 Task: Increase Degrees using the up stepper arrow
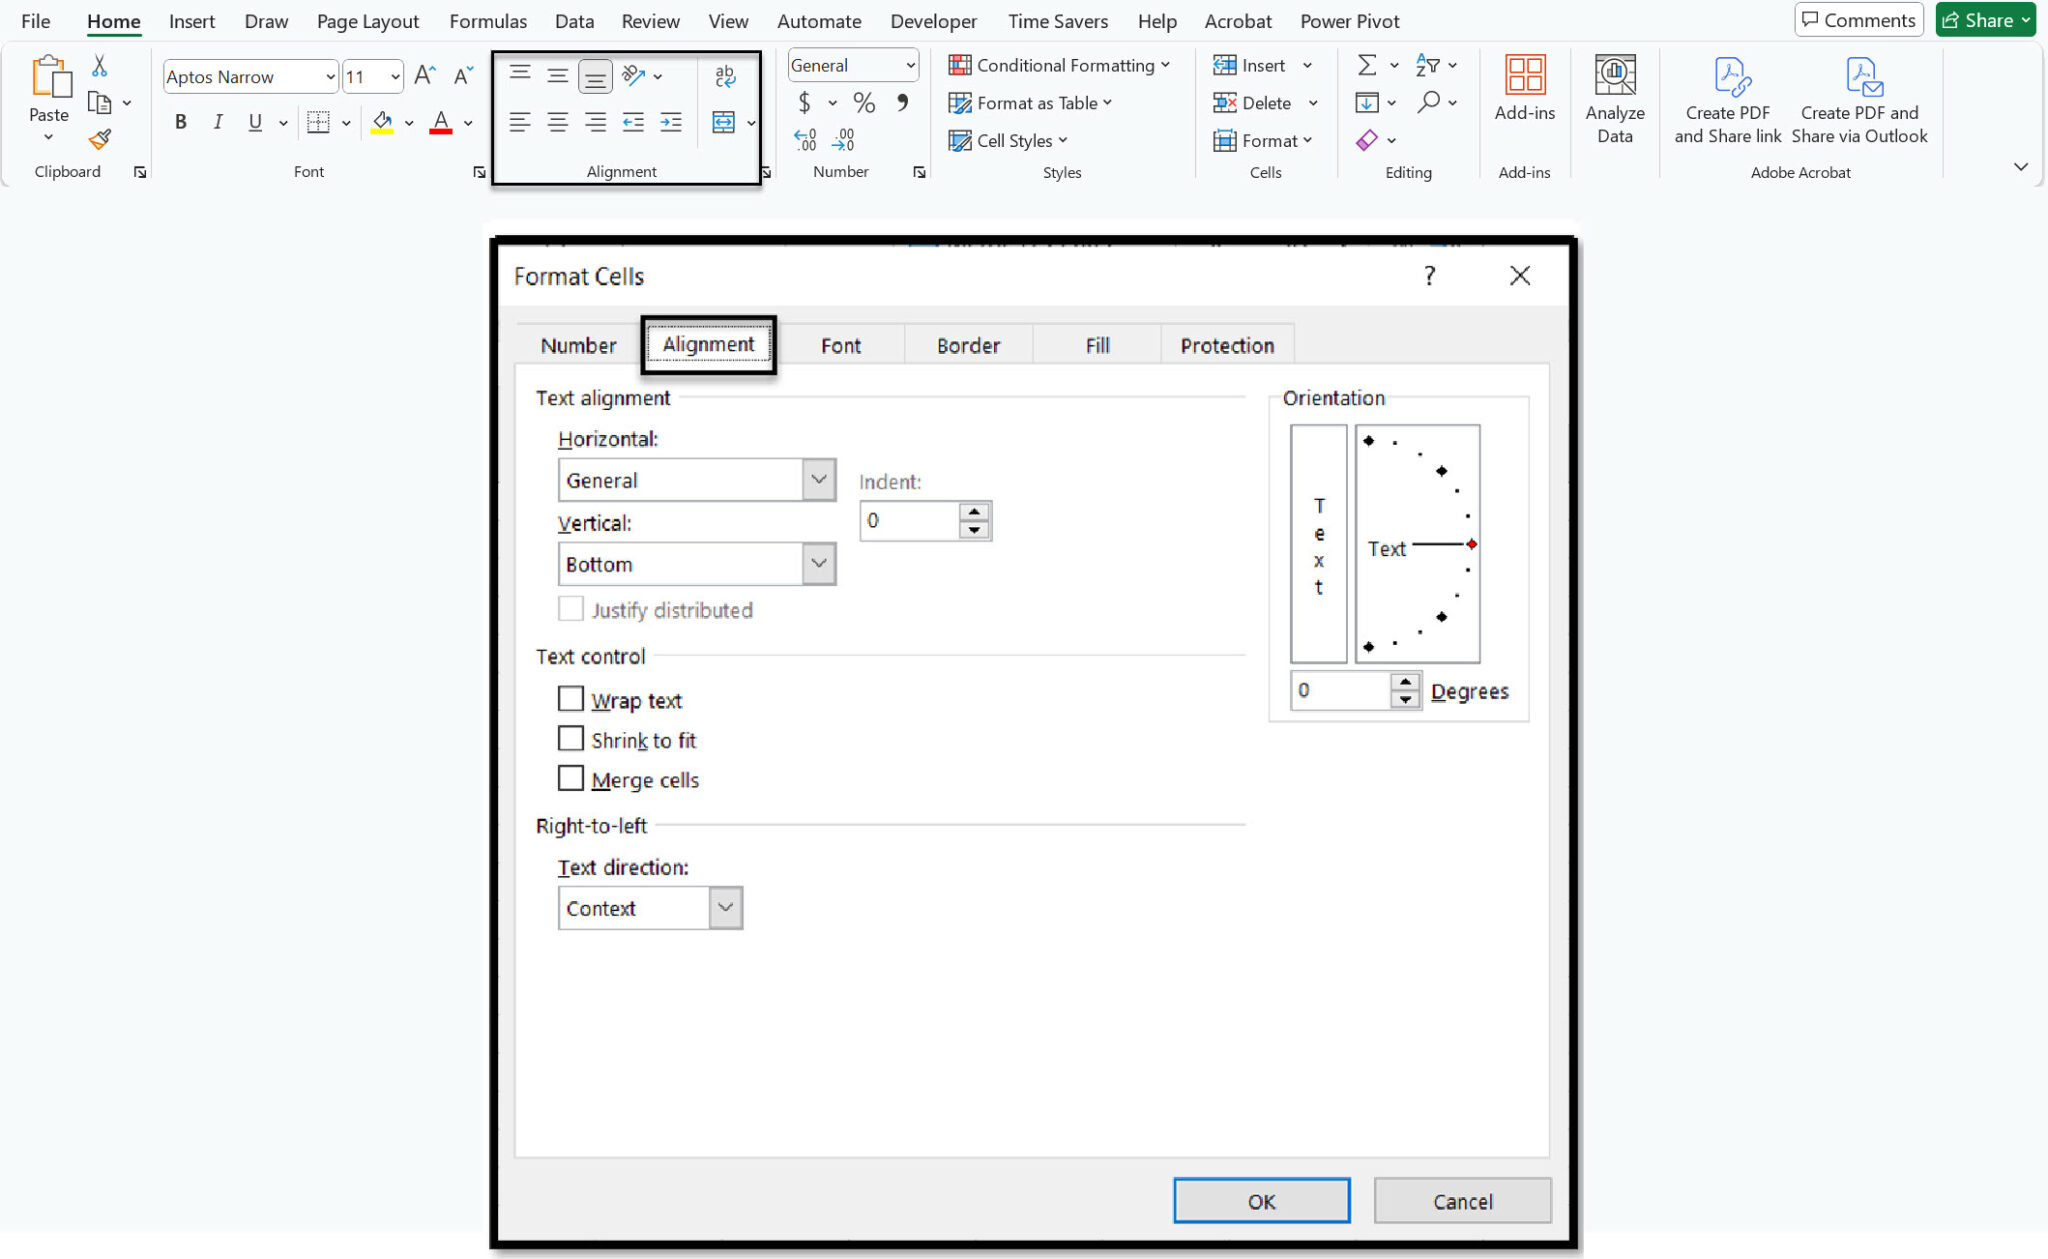[x=1406, y=682]
